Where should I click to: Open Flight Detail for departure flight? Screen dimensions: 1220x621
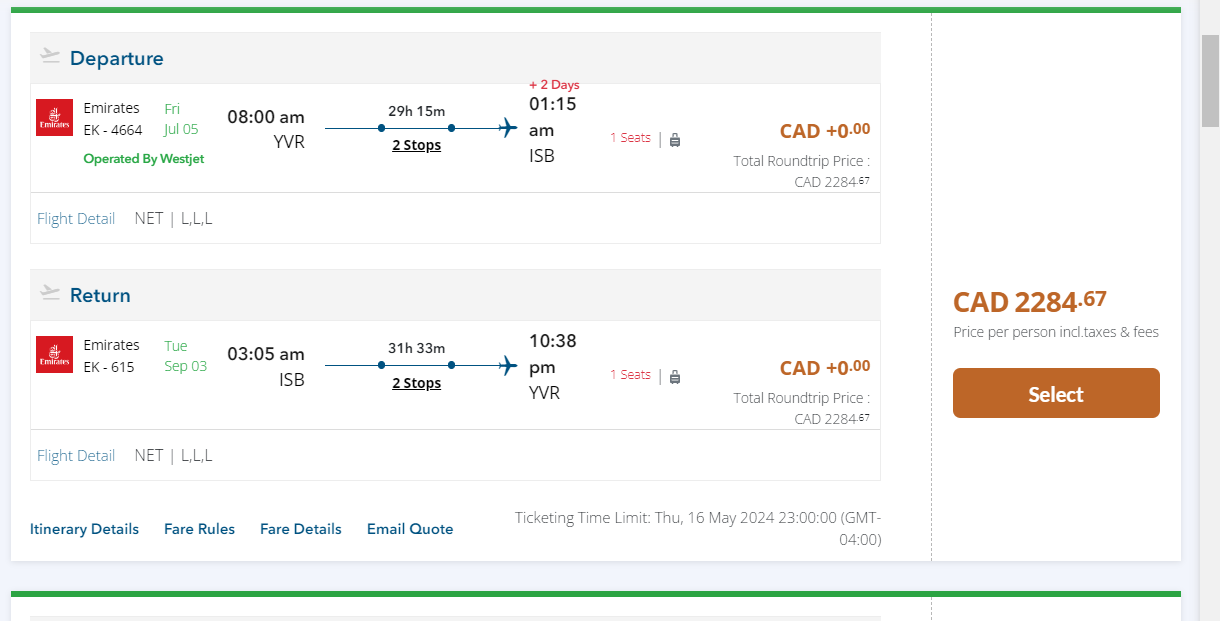[76, 218]
